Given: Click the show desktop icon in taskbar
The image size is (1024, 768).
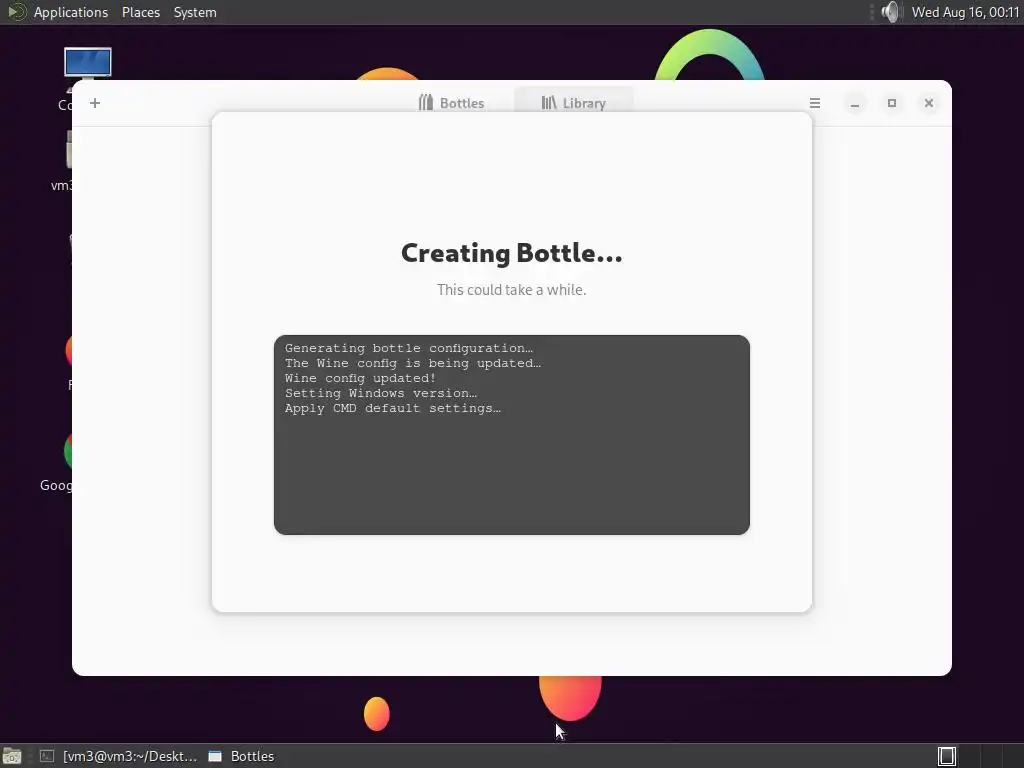Looking at the screenshot, I should (x=12, y=756).
